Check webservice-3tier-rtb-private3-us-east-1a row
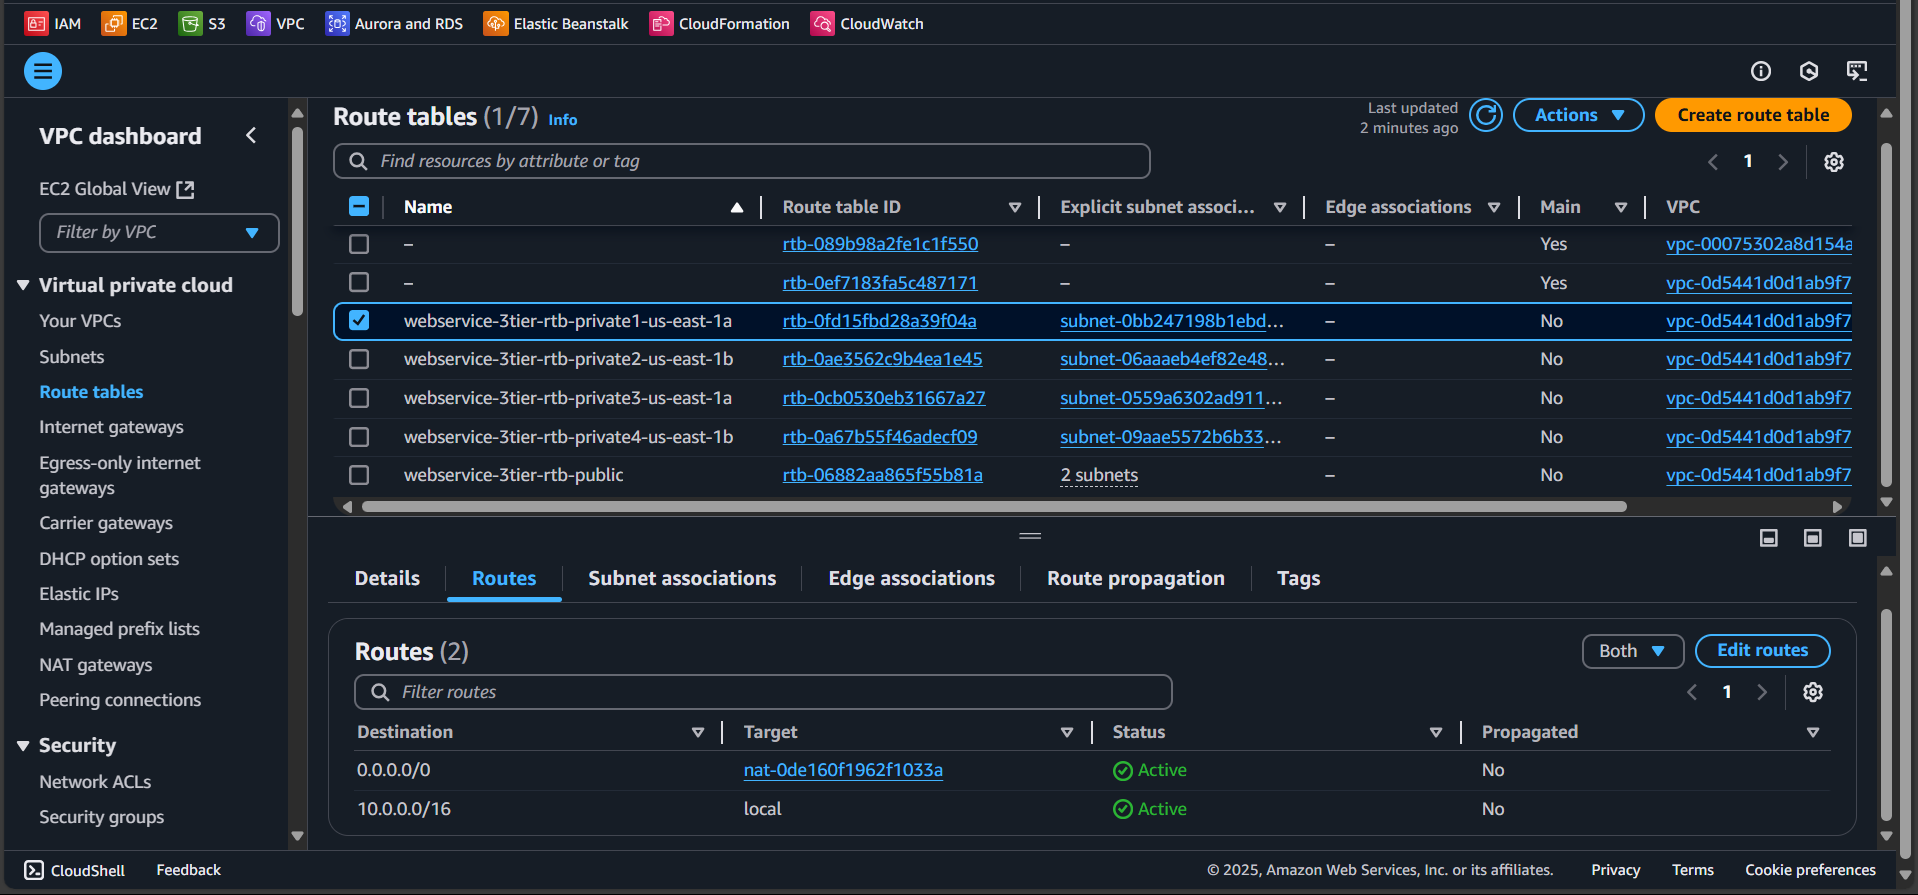 click(x=359, y=398)
